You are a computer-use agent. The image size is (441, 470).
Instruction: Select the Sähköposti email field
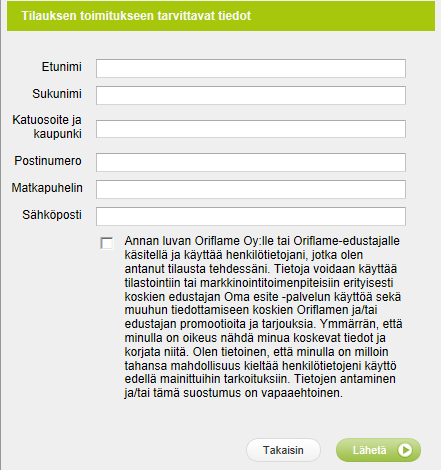[x=251, y=216]
